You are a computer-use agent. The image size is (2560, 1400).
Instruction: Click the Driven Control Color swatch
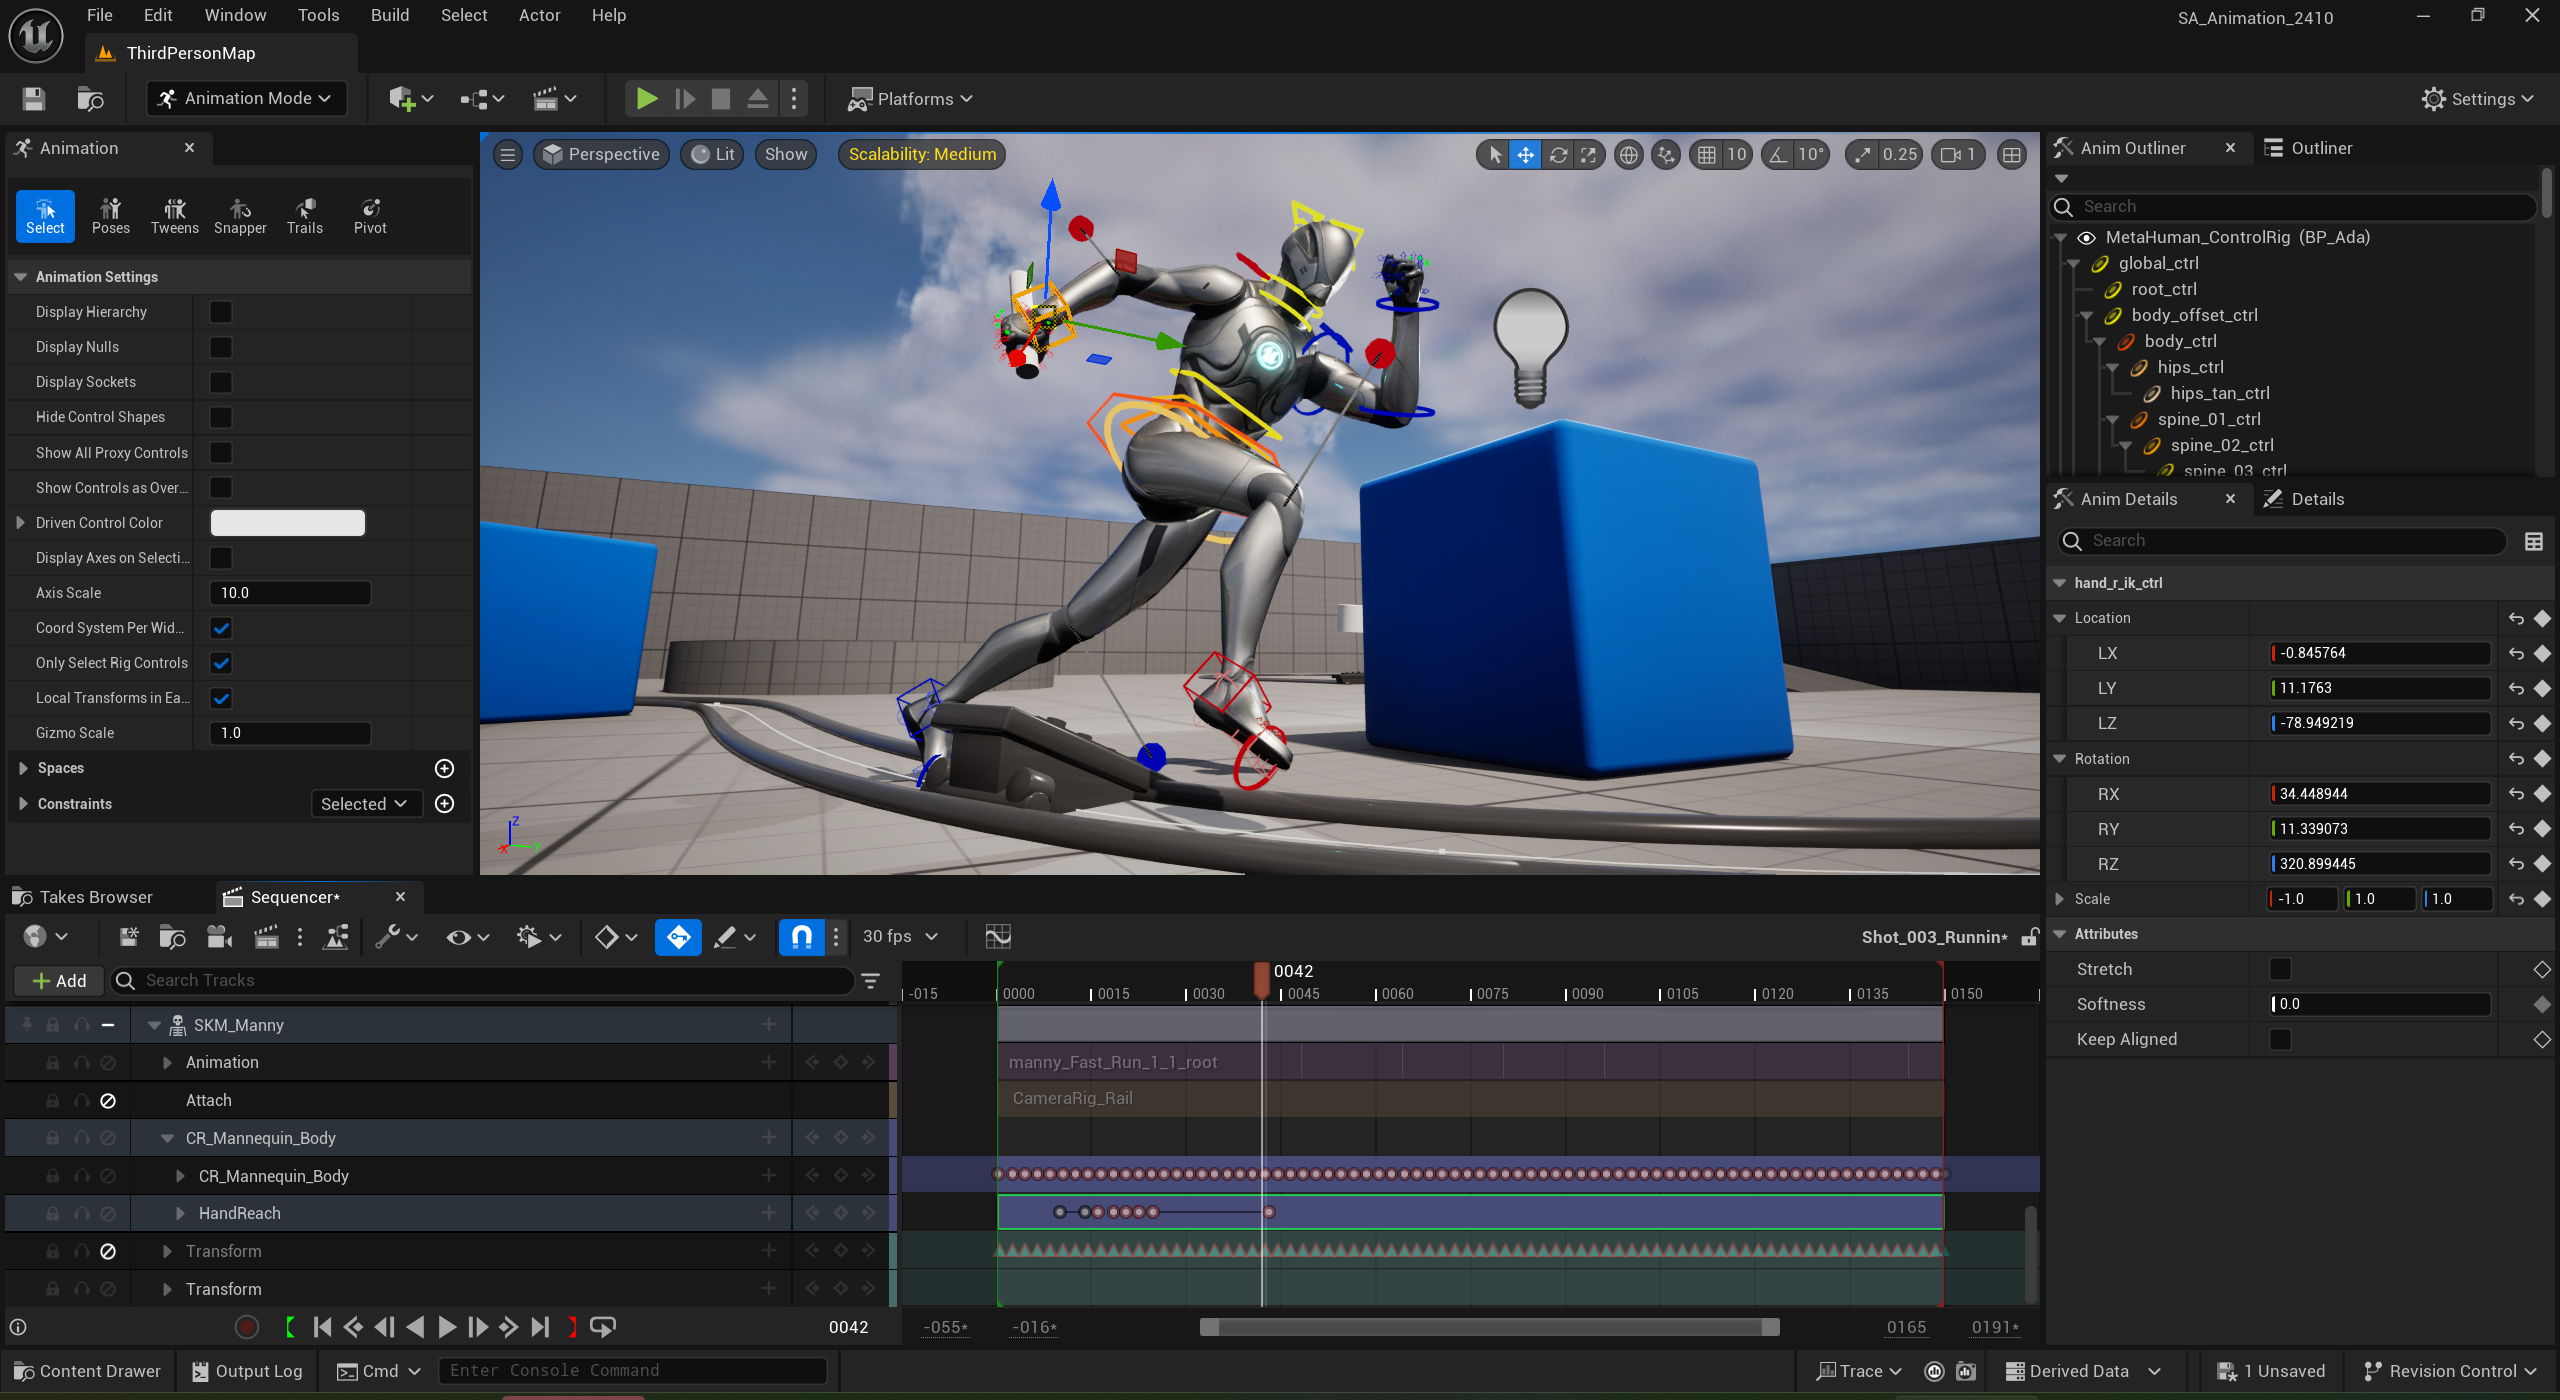287,522
